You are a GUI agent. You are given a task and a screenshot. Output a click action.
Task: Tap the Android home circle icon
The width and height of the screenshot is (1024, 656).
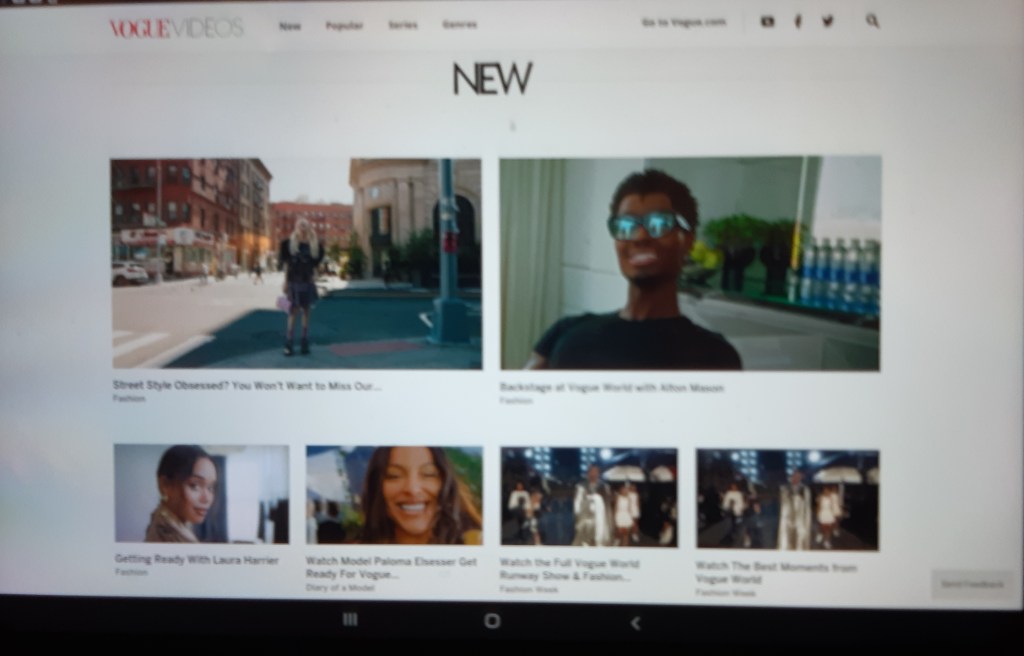click(x=492, y=621)
